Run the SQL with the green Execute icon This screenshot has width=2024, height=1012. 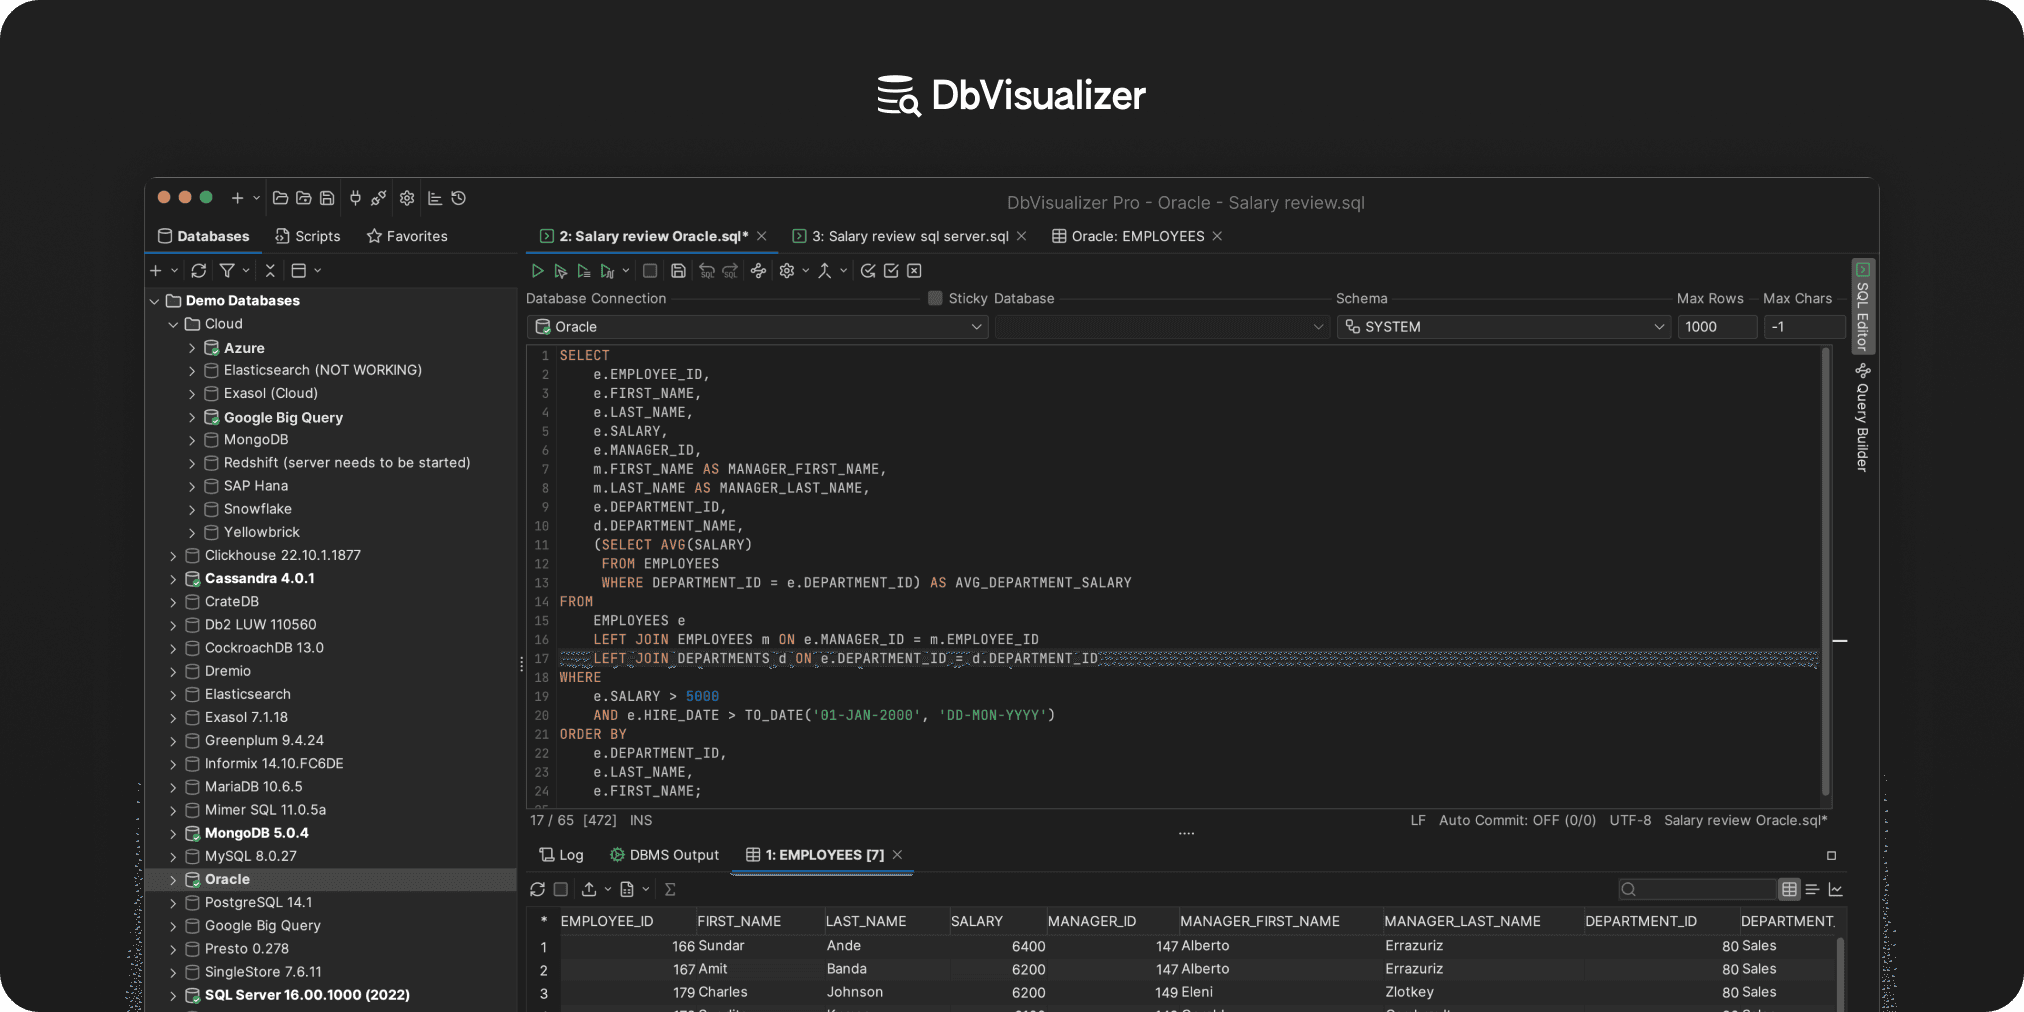click(x=537, y=271)
